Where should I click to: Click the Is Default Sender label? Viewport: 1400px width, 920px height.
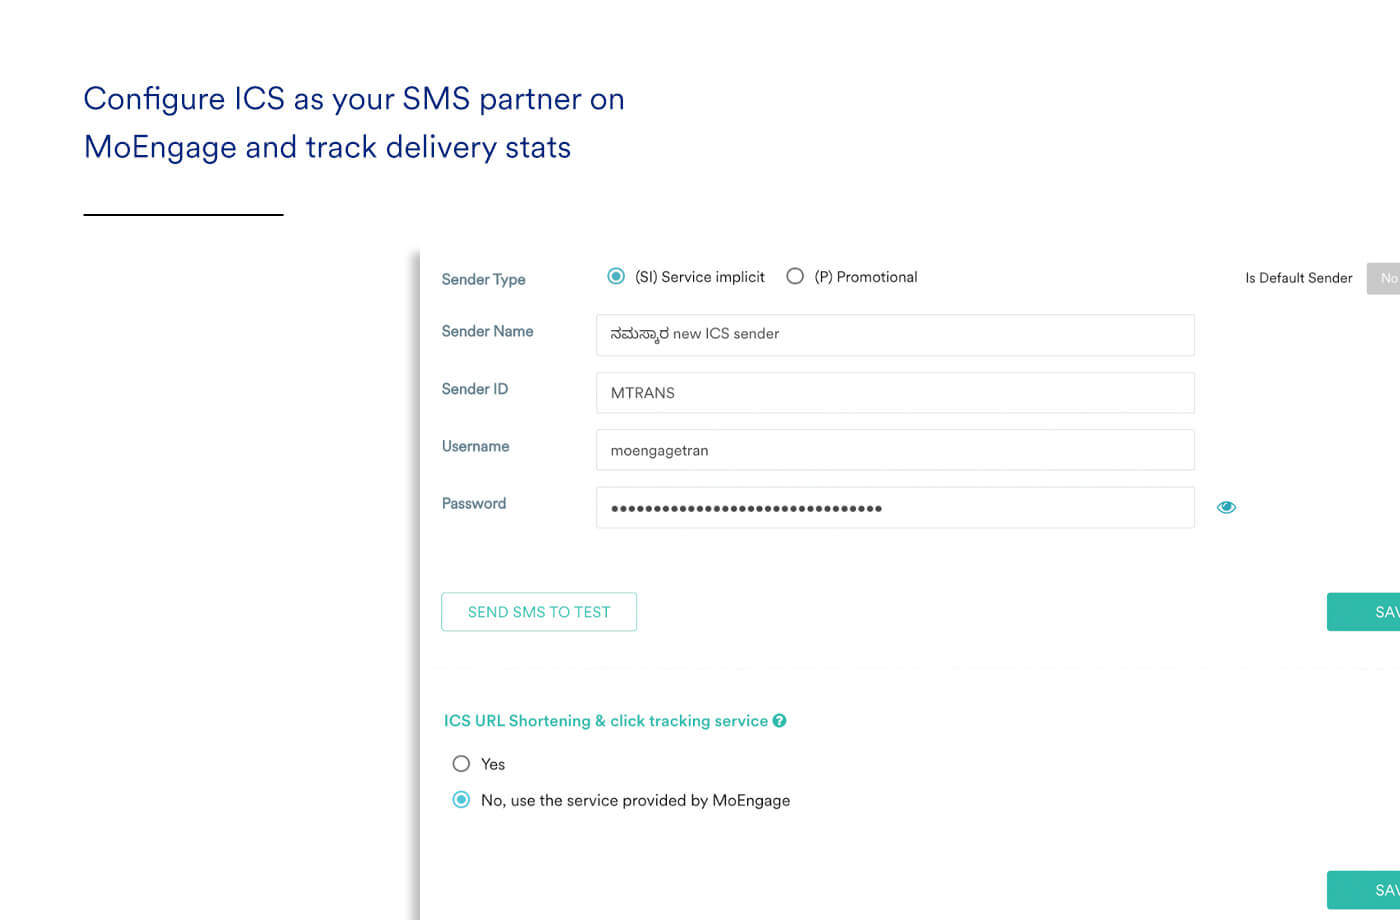click(x=1298, y=278)
